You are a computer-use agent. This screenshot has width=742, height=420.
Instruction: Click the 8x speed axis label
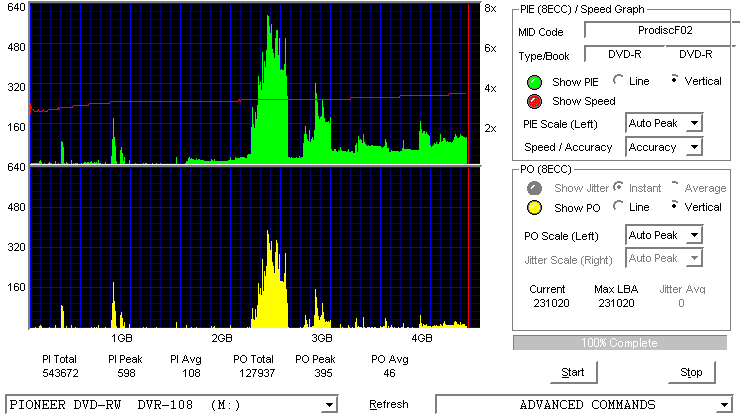pyautogui.click(x=490, y=9)
